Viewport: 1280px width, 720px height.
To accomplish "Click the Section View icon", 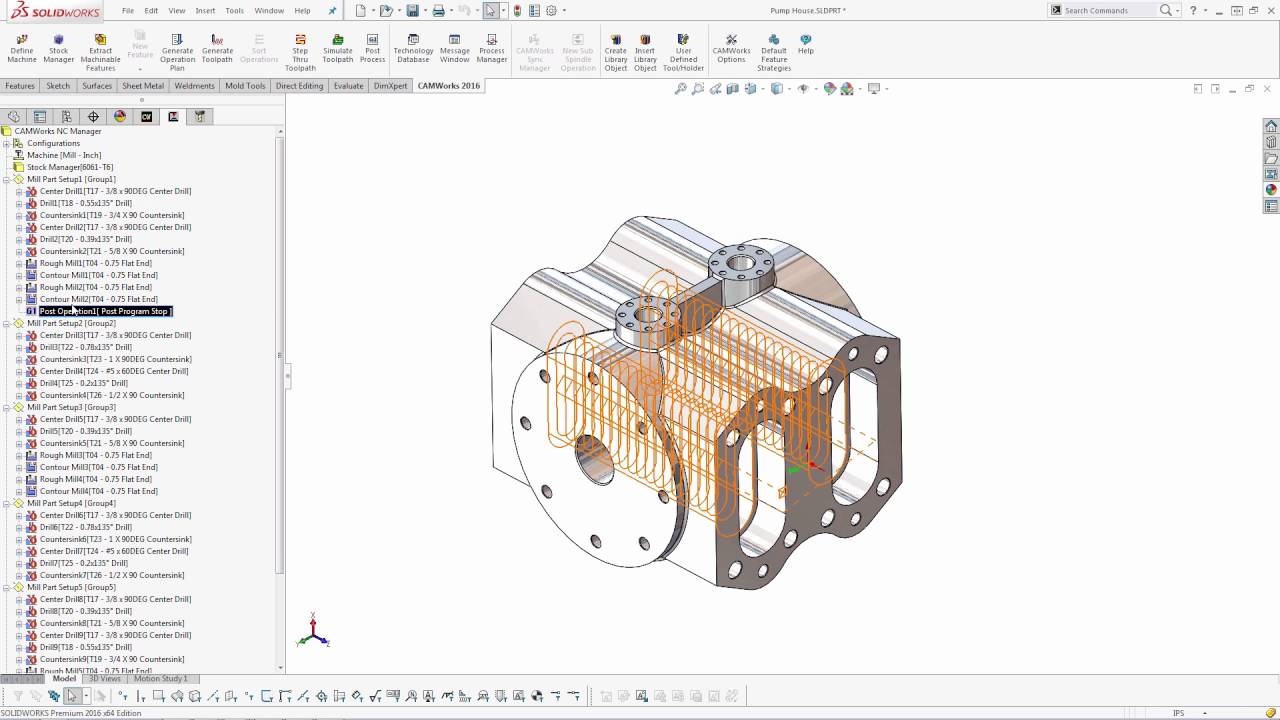I will click(734, 89).
